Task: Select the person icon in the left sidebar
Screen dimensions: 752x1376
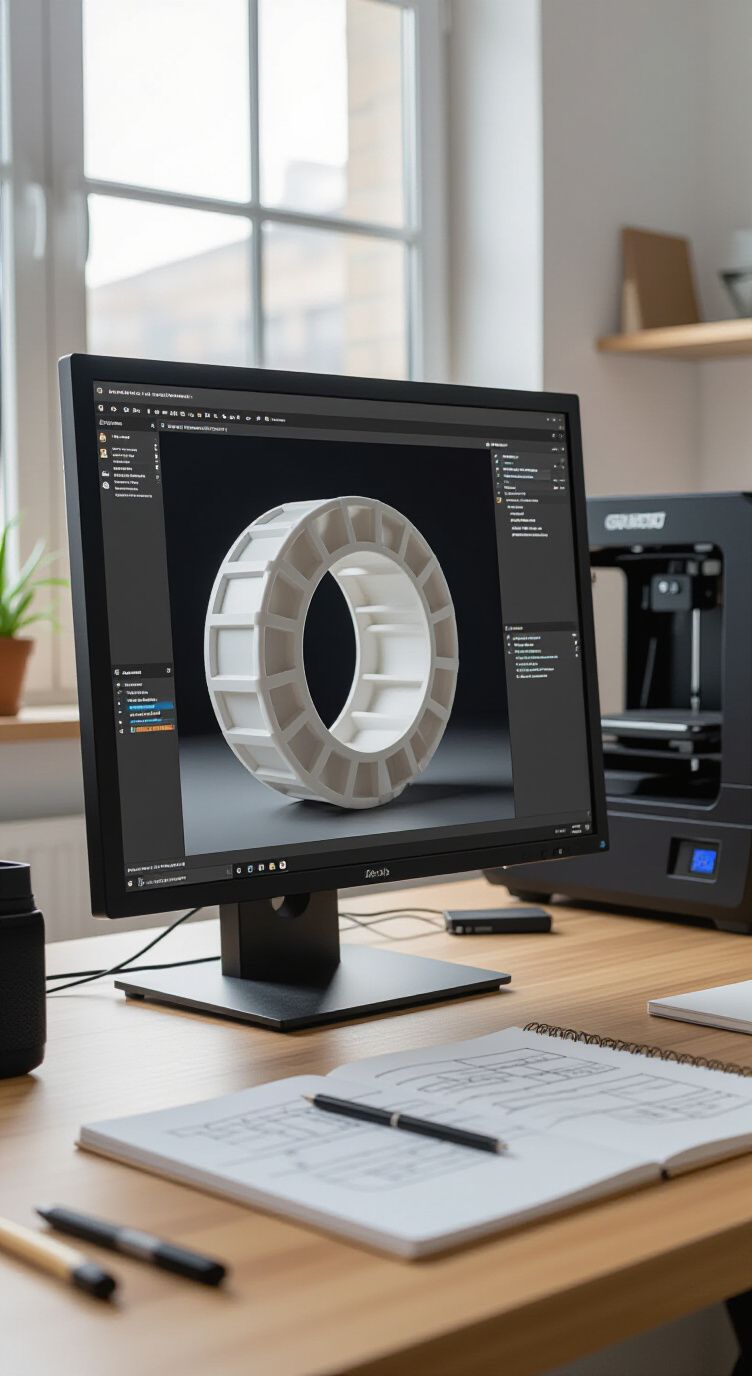Action: (104, 453)
